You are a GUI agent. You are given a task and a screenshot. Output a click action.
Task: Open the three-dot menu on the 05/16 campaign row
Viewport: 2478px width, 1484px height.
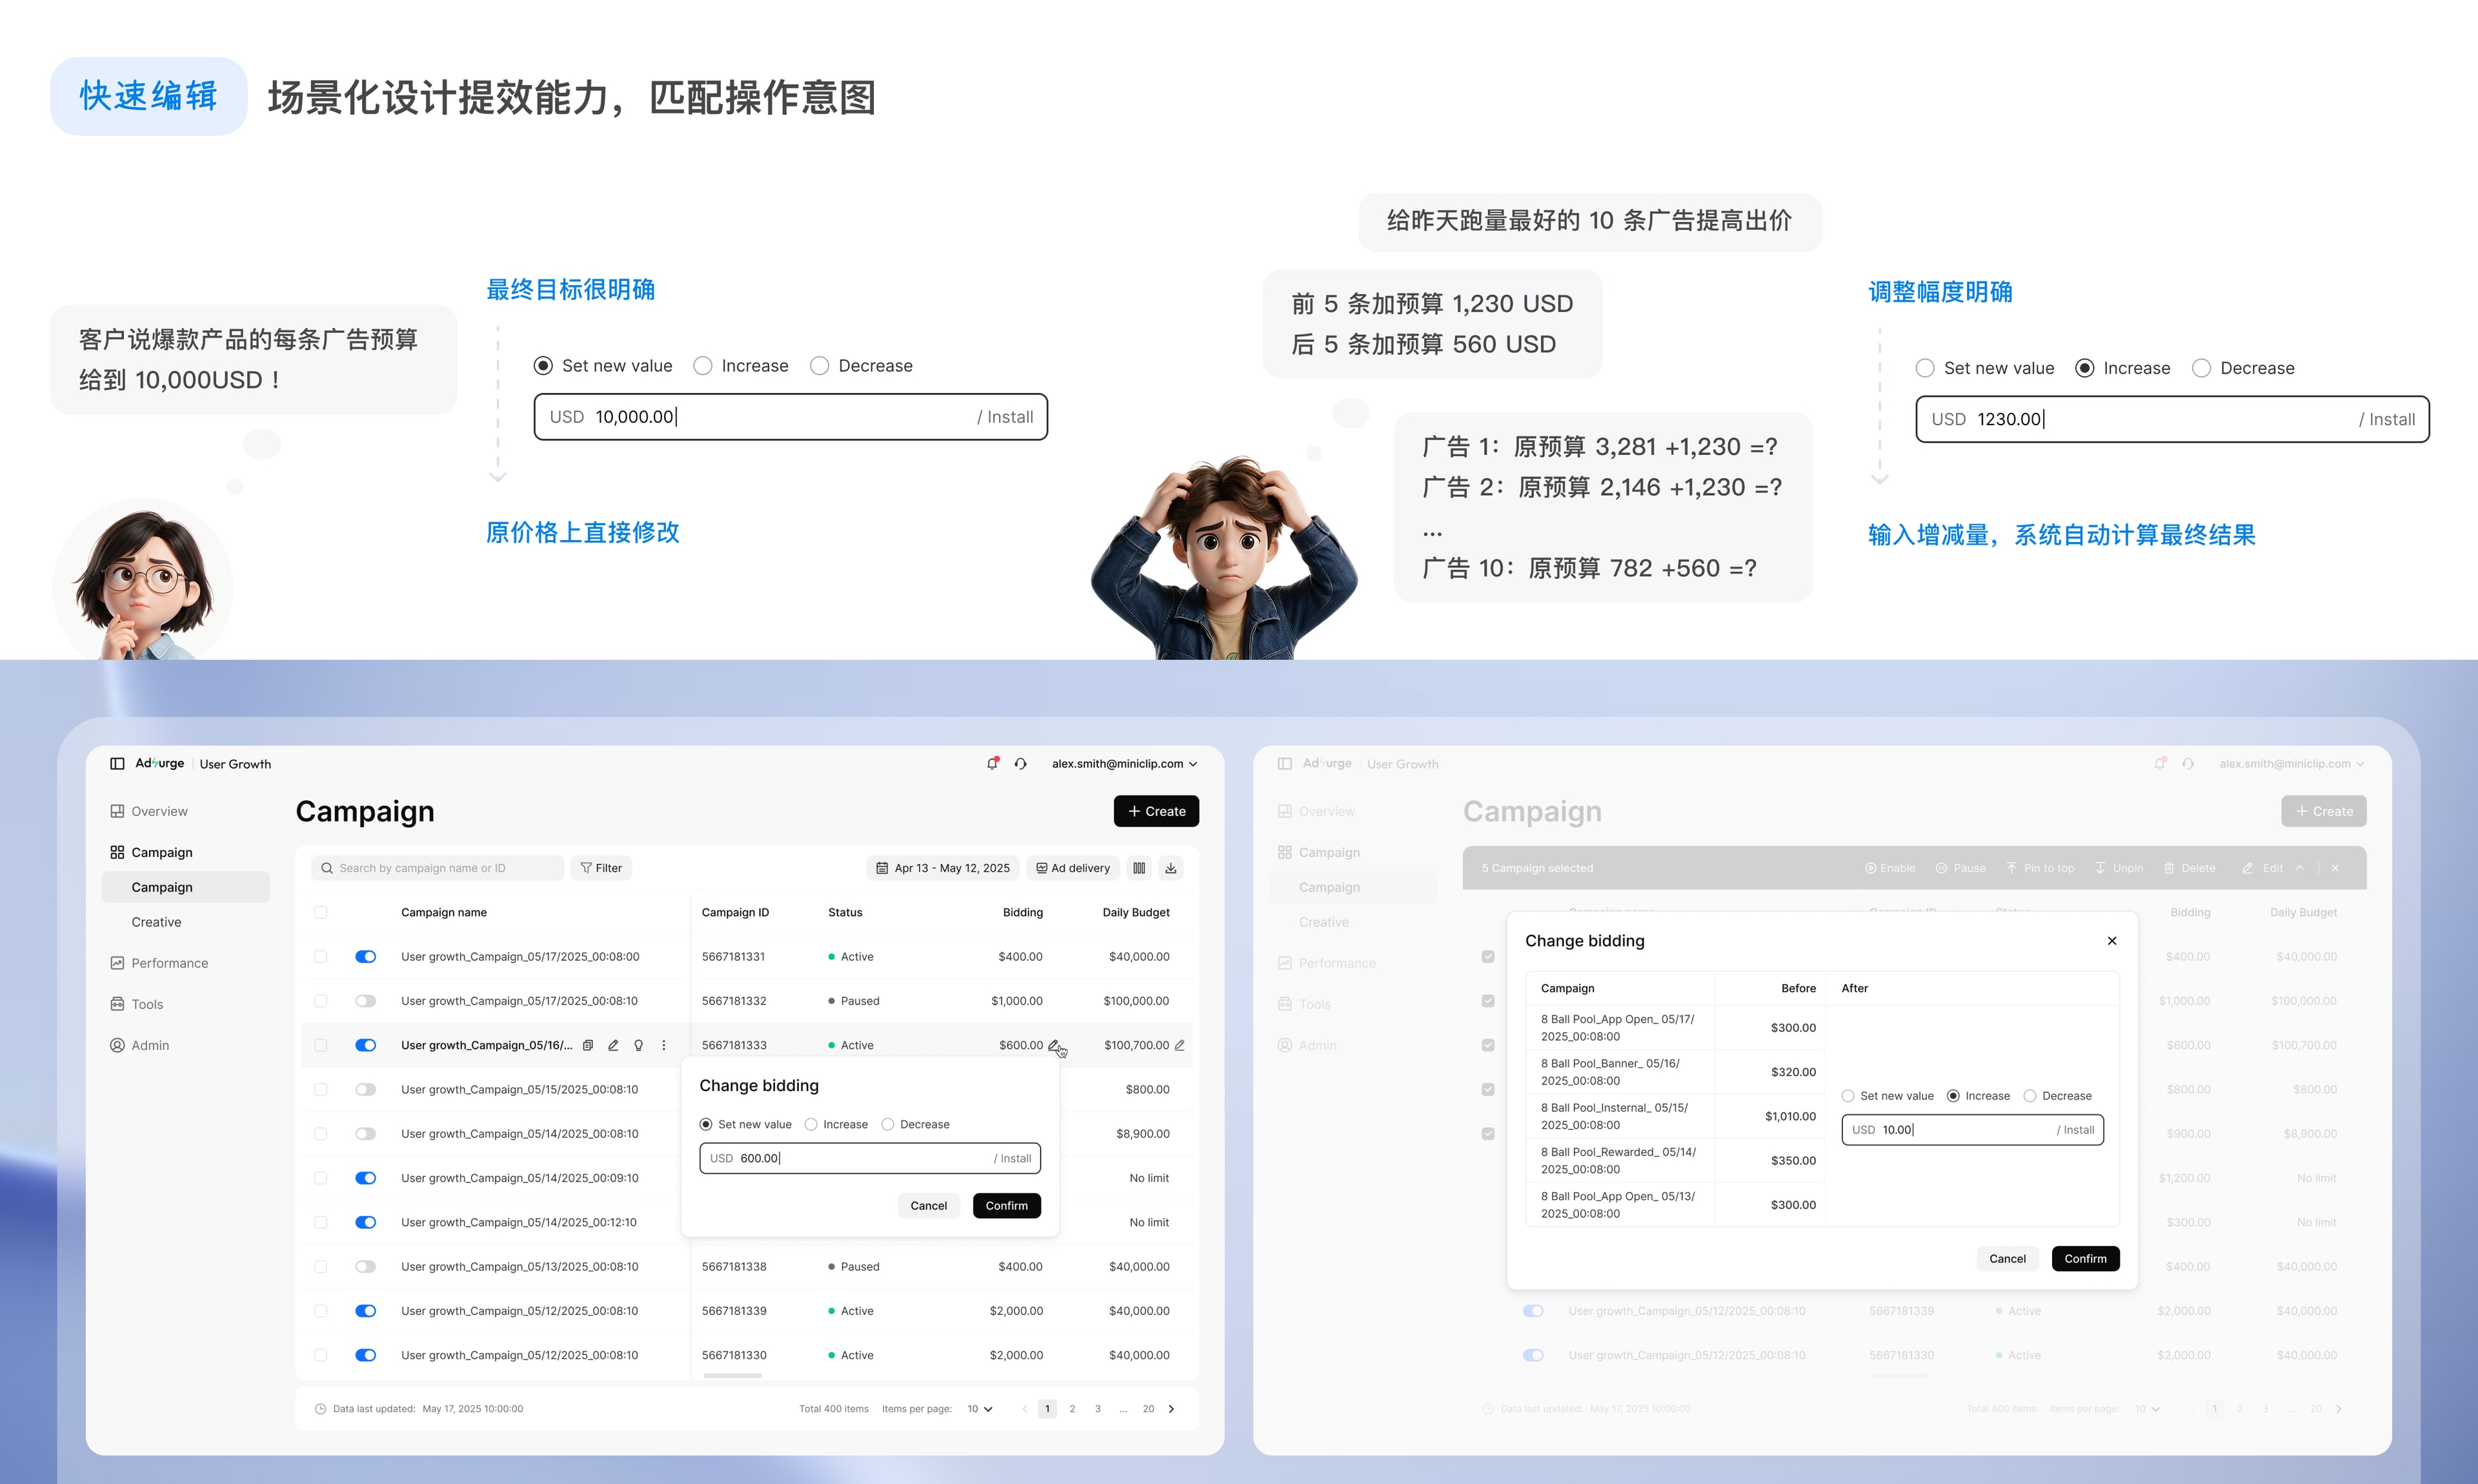(x=664, y=1045)
